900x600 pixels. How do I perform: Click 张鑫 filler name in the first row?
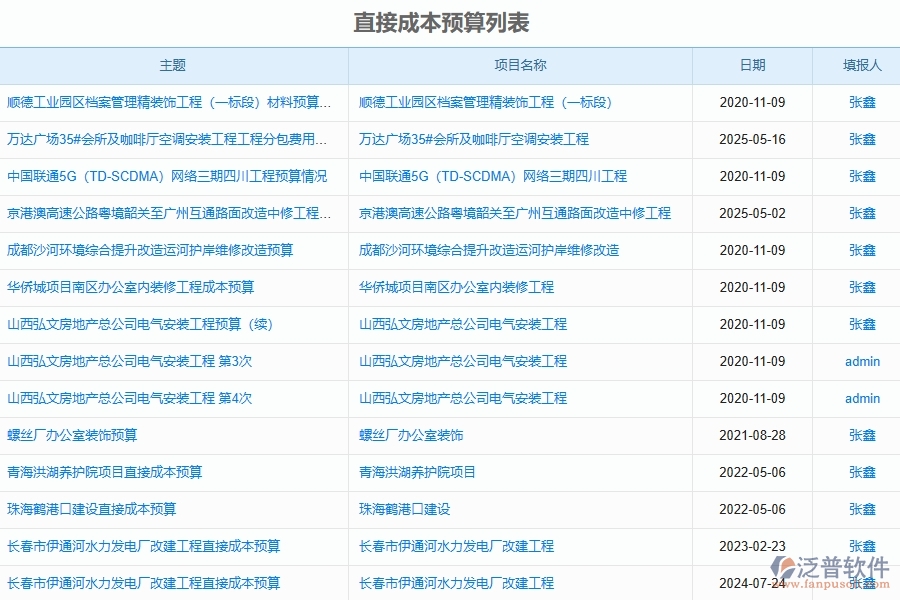click(x=860, y=102)
